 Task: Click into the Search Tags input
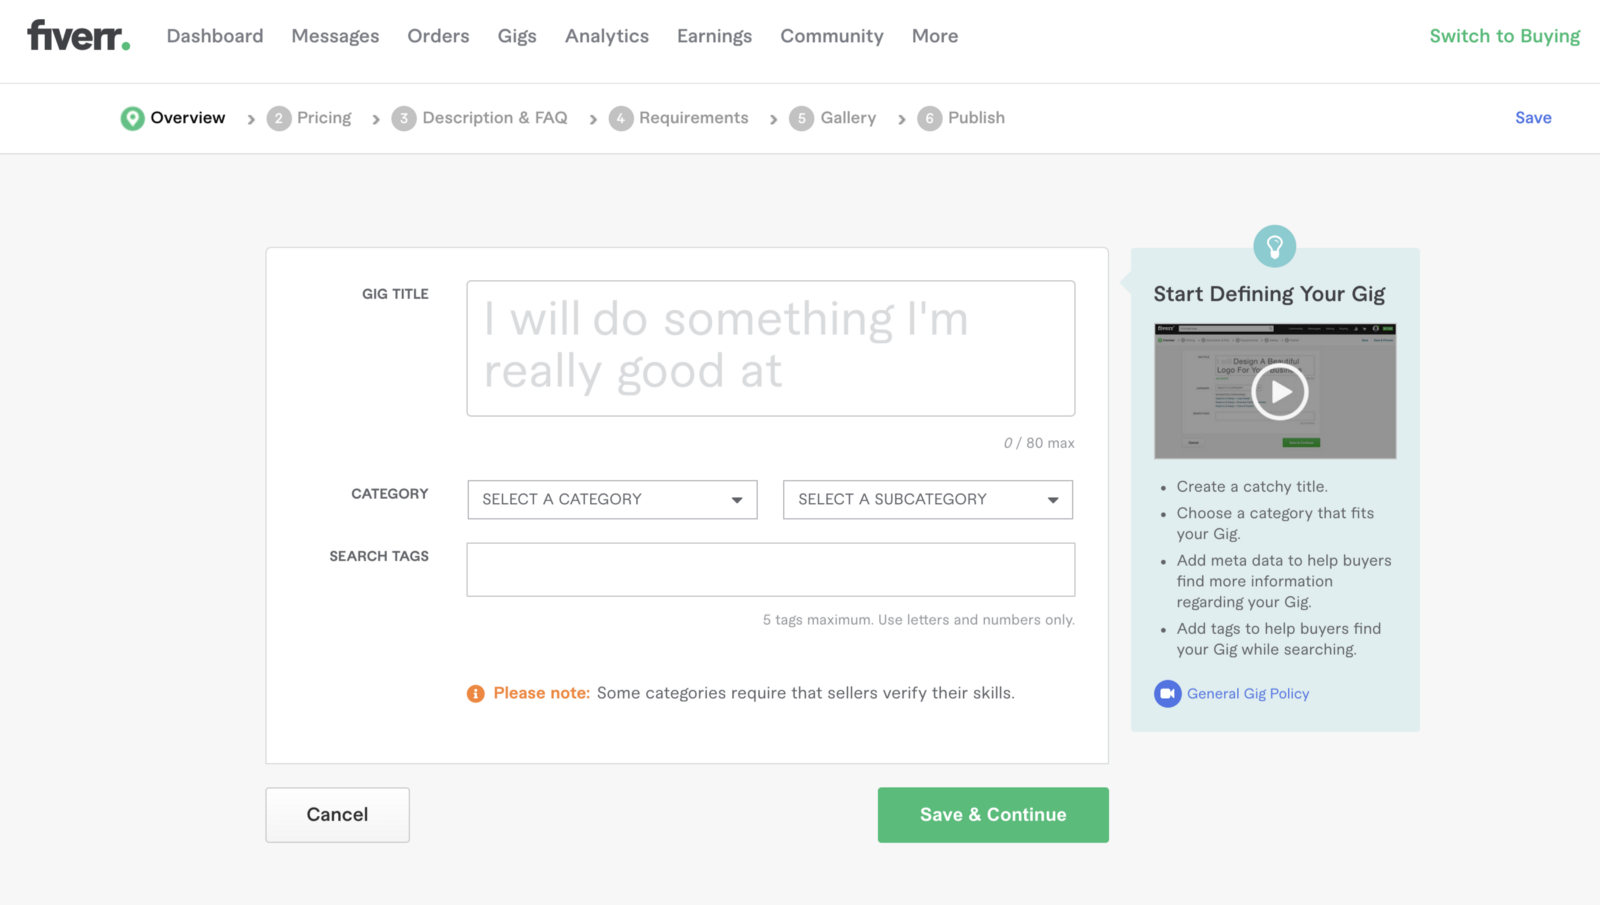point(770,570)
